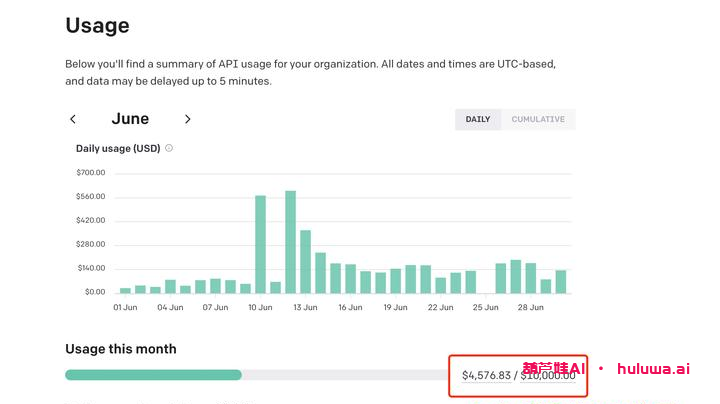Select the 28 Jun usage bar
This screenshot has height=404, width=720.
click(530, 278)
